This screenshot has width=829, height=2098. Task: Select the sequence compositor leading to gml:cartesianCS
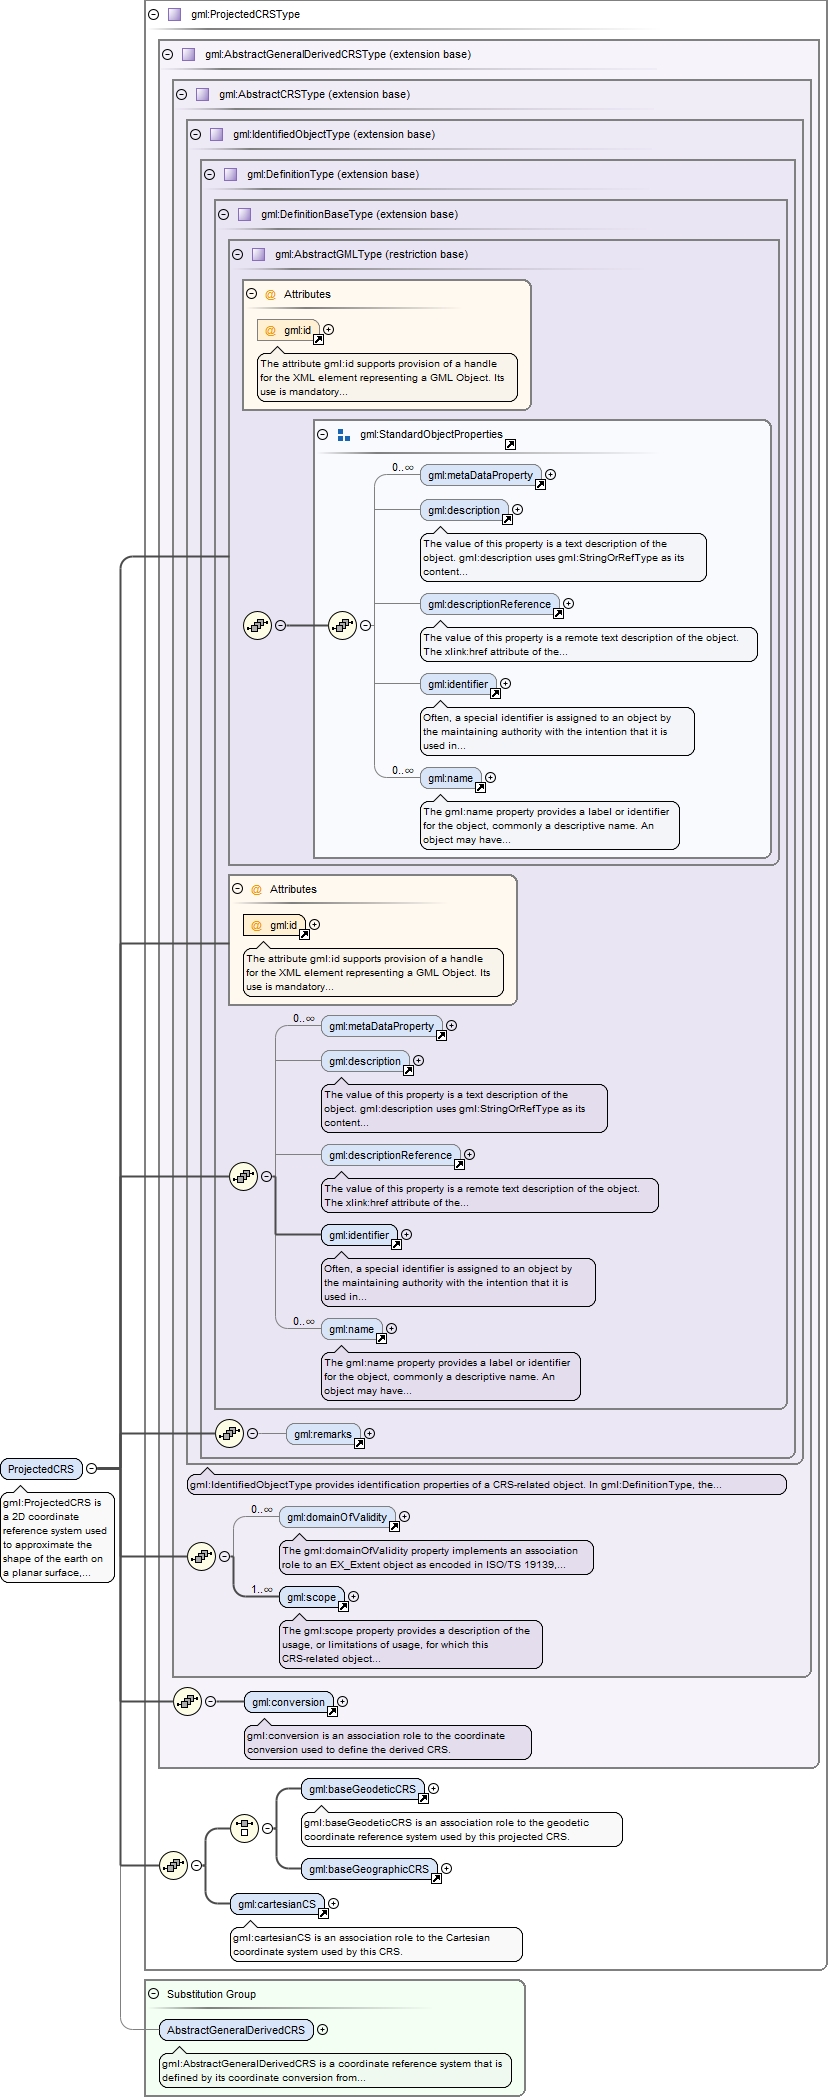pyautogui.click(x=173, y=1864)
